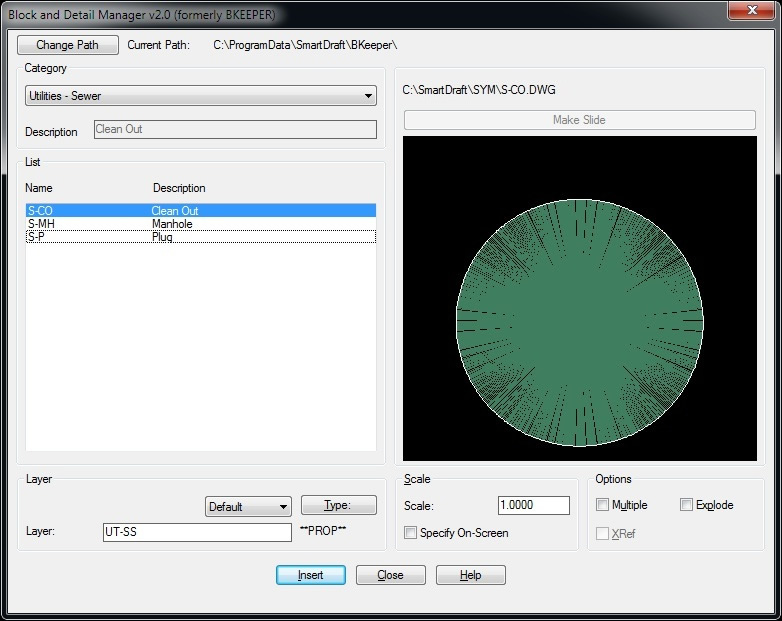Click the Type: button
782x621 pixels.
(x=339, y=505)
